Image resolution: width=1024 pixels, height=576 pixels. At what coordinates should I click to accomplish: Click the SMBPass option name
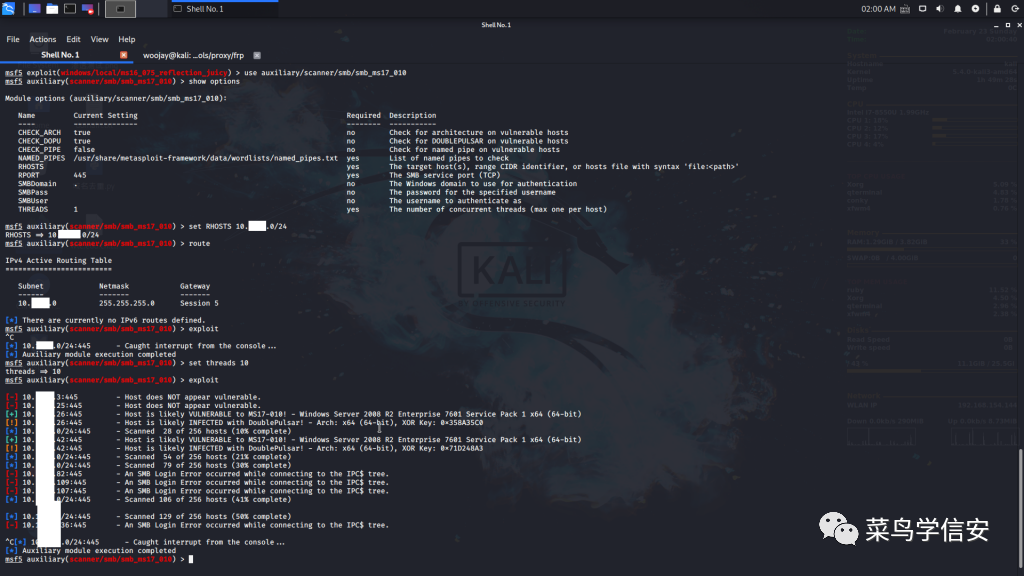point(33,192)
